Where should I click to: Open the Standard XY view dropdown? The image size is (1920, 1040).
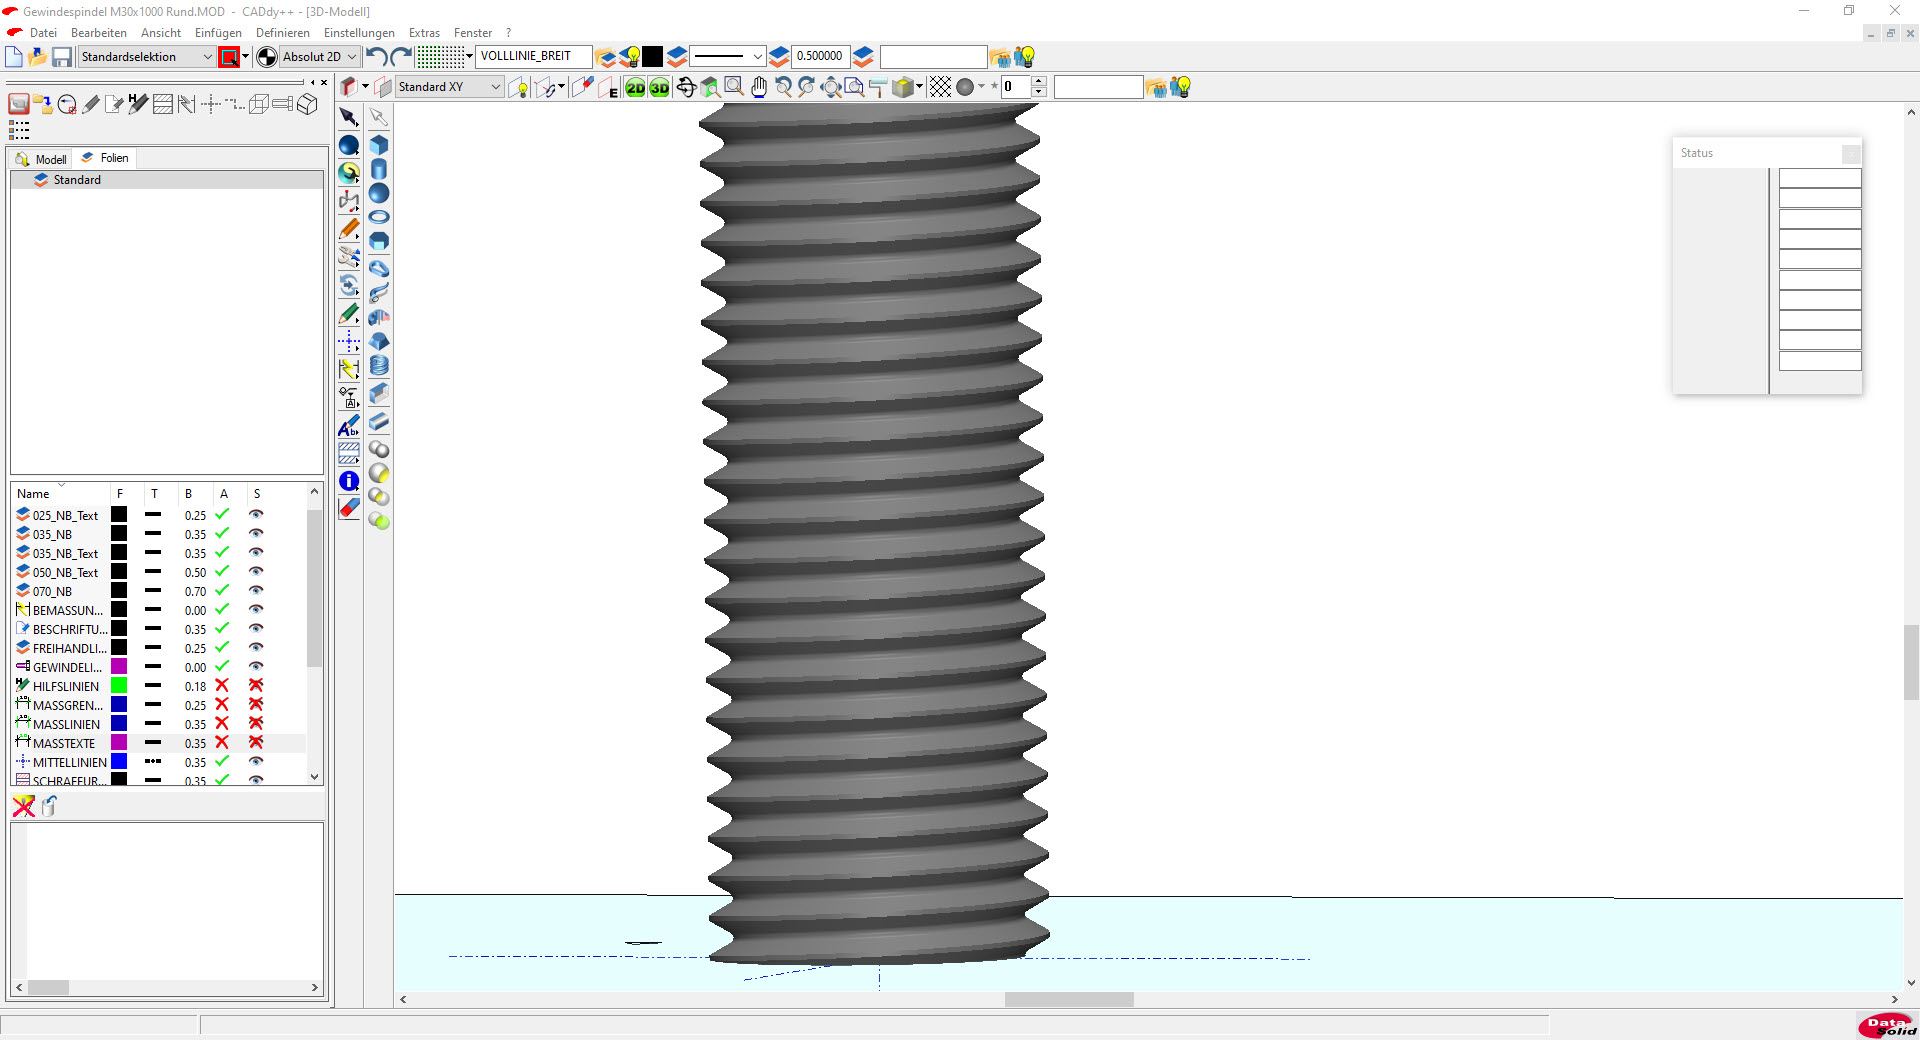(449, 87)
